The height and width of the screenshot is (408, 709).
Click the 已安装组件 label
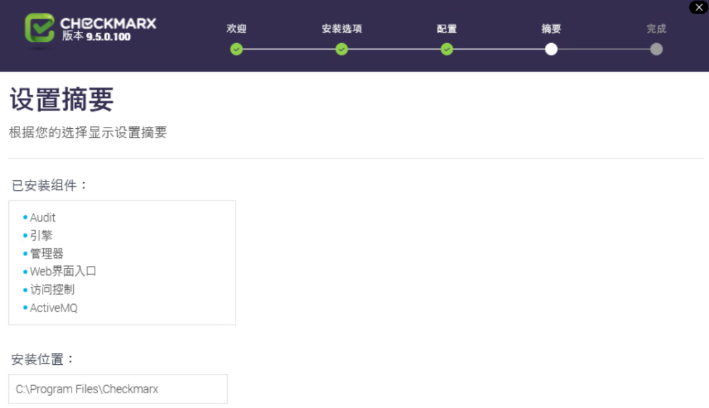49,185
